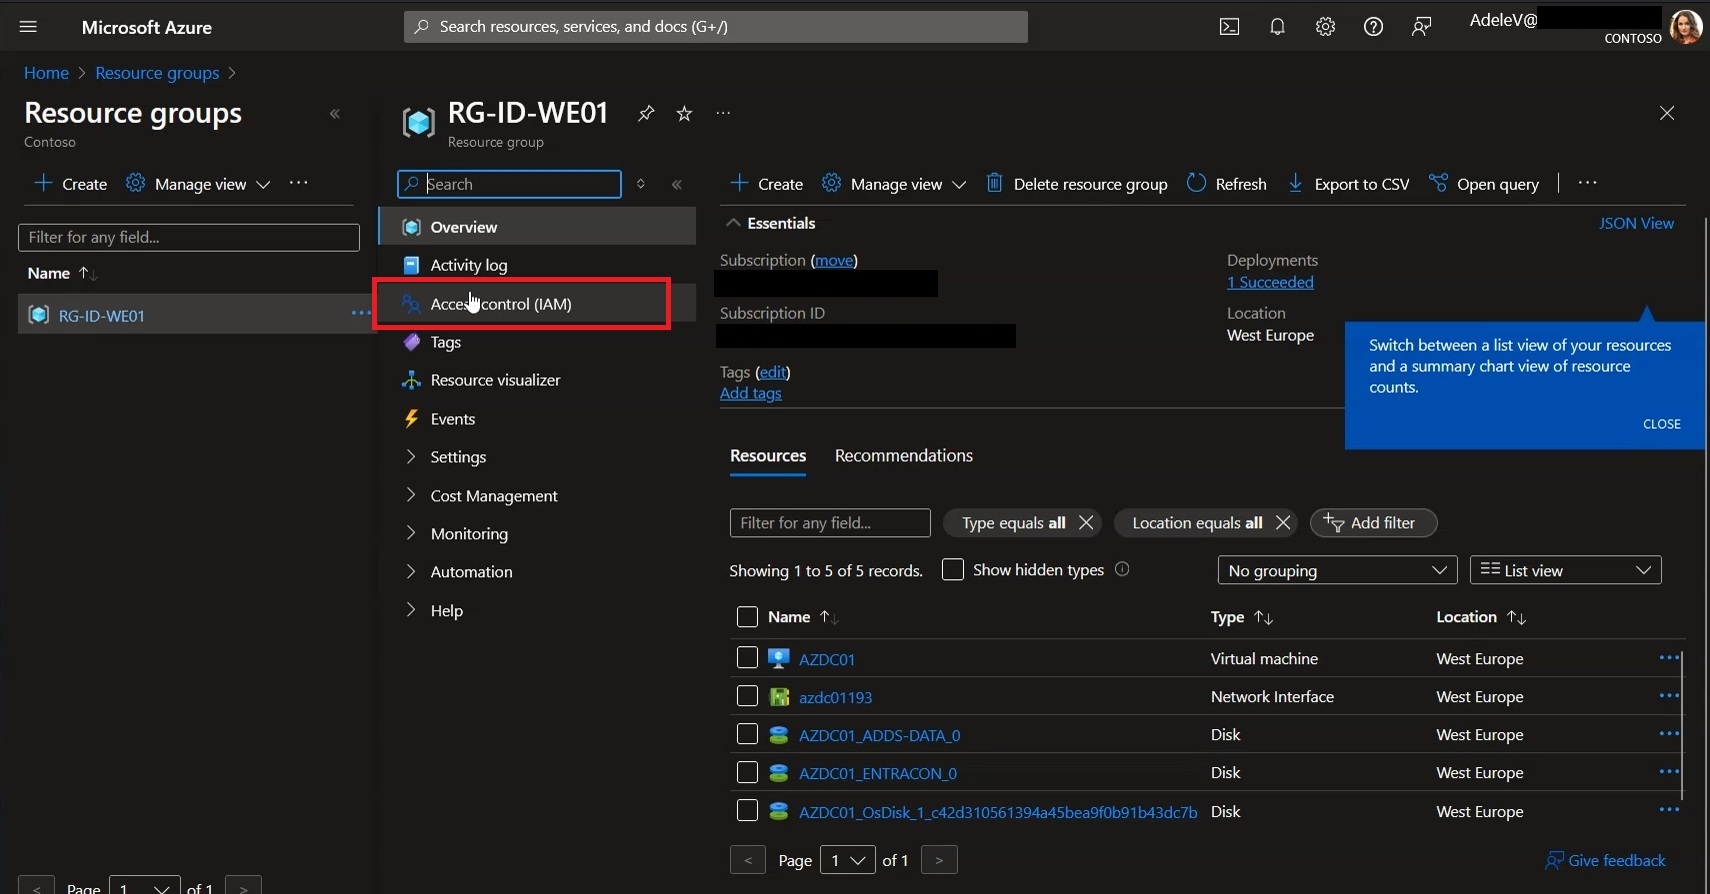Open the help question mark icon
Image resolution: width=1710 pixels, height=894 pixels.
(x=1373, y=27)
